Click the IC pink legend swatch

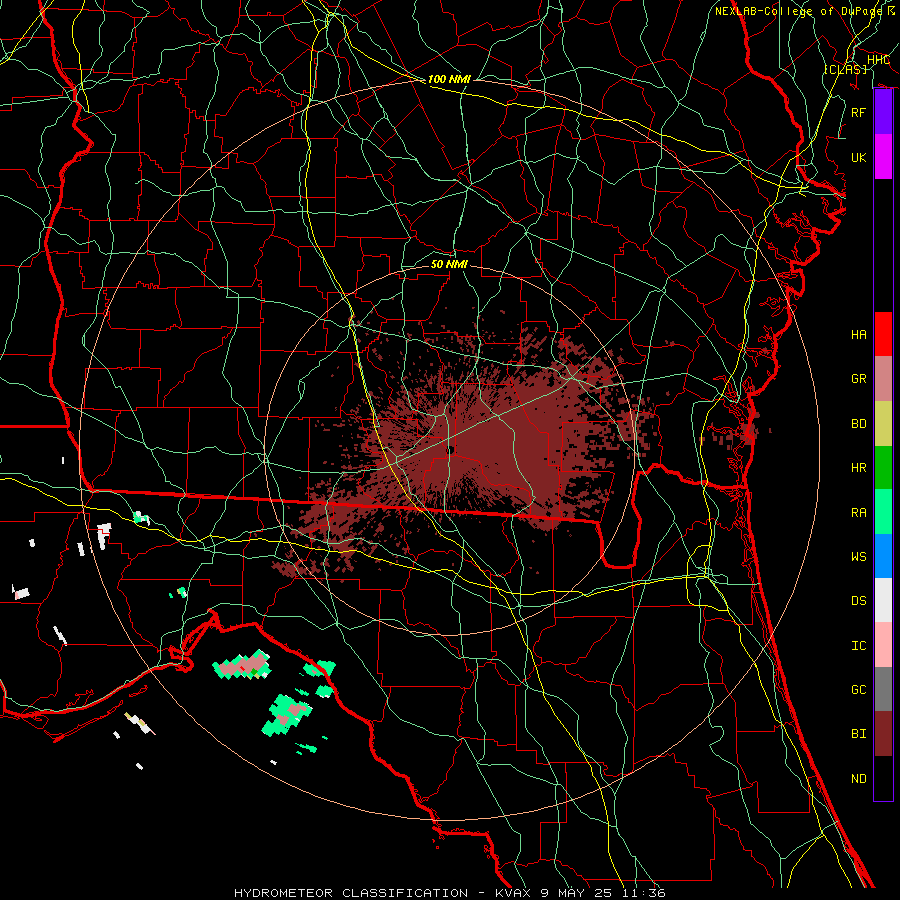click(x=883, y=645)
